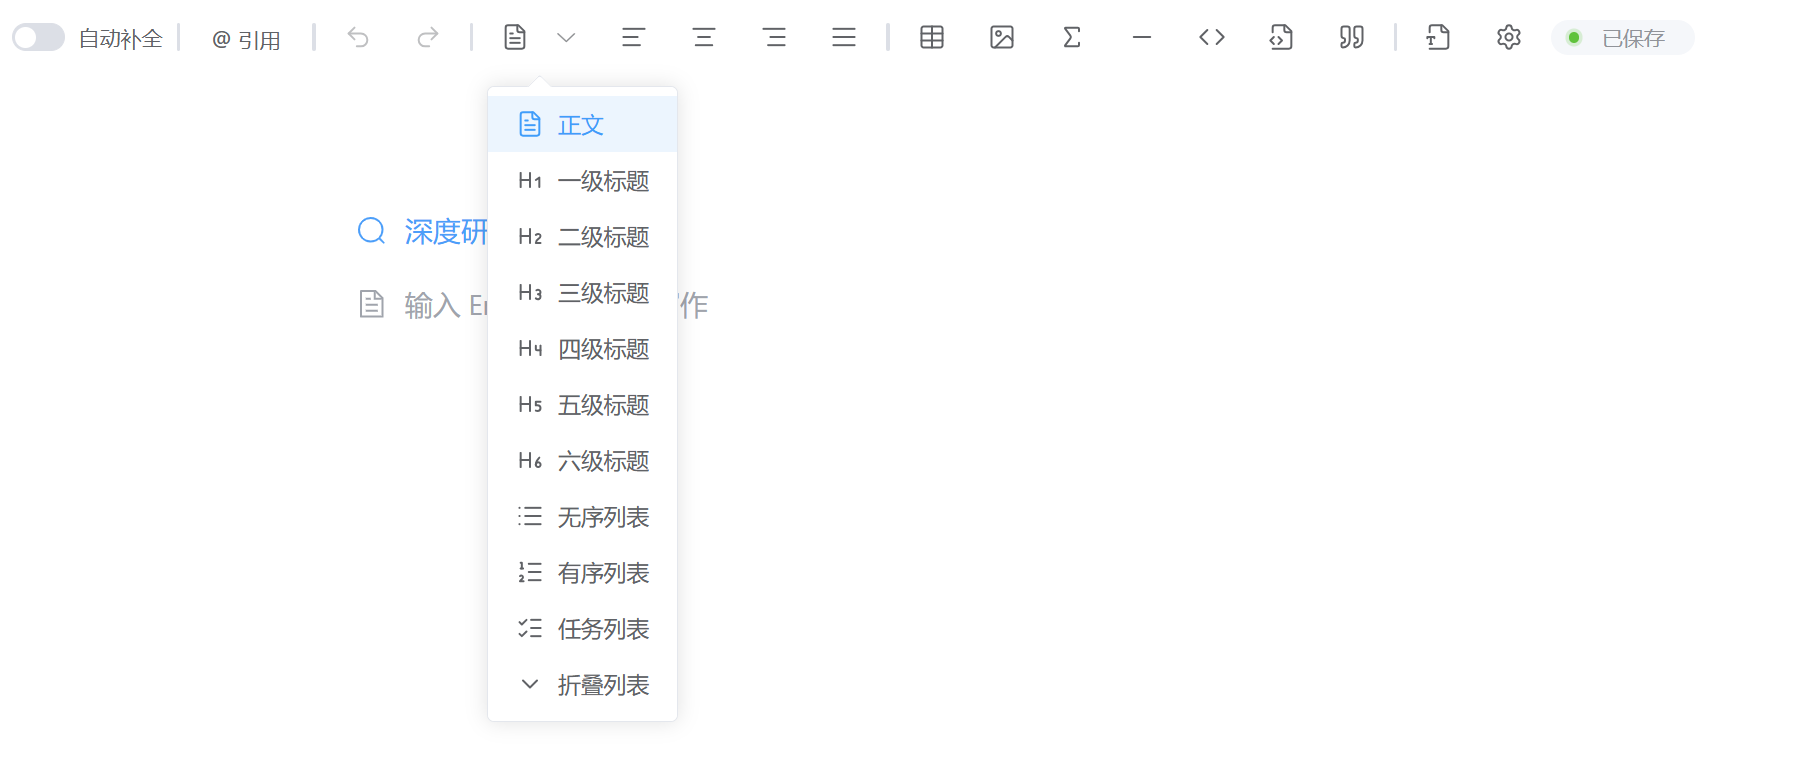Click the @ 引用 reference button

click(x=246, y=39)
